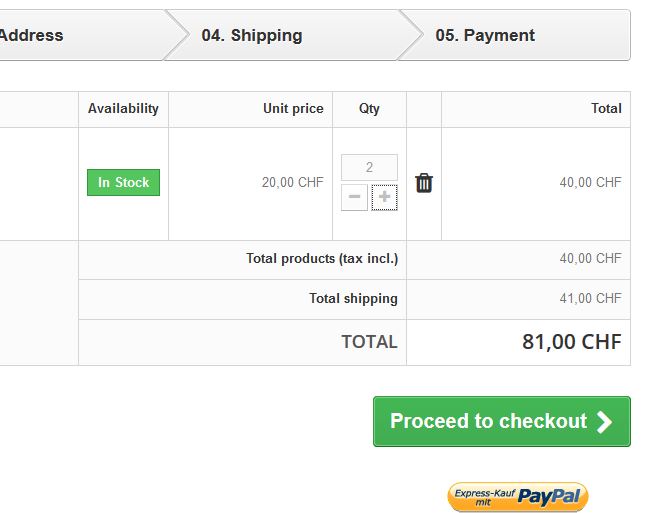Select the 41,00 CHF shipping amount

(x=590, y=299)
